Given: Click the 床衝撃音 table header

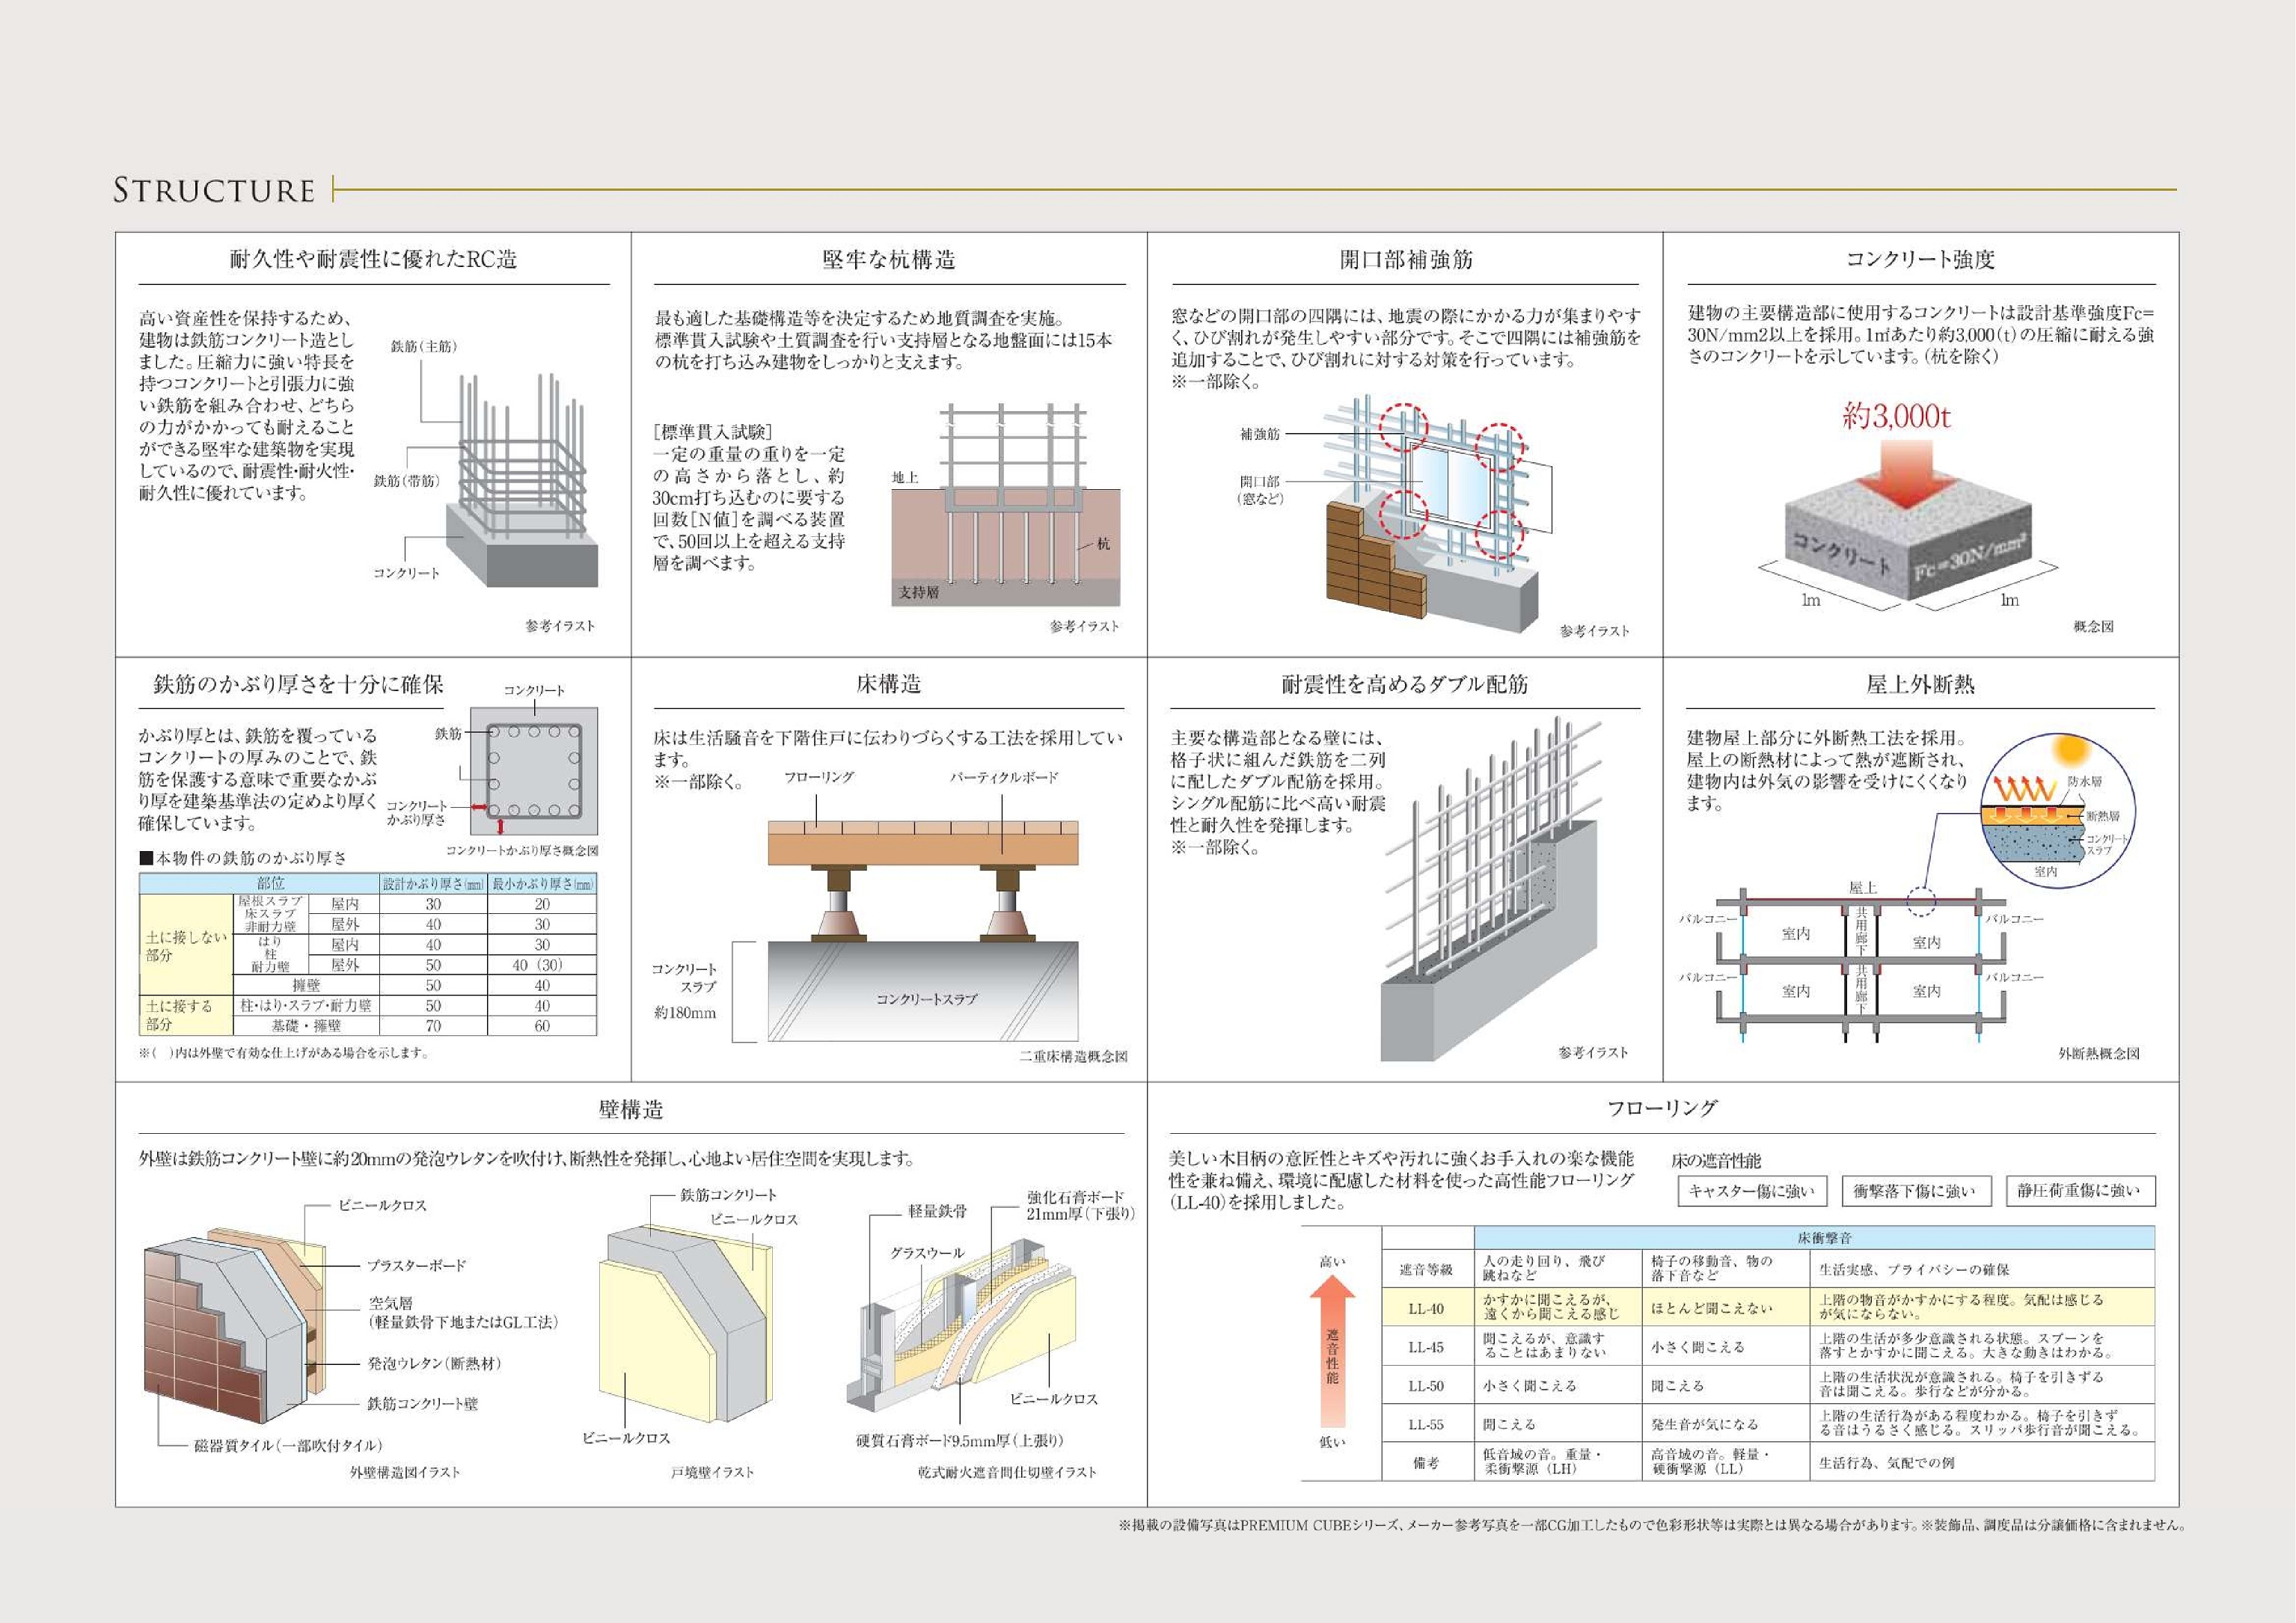Looking at the screenshot, I should click(1824, 1237).
